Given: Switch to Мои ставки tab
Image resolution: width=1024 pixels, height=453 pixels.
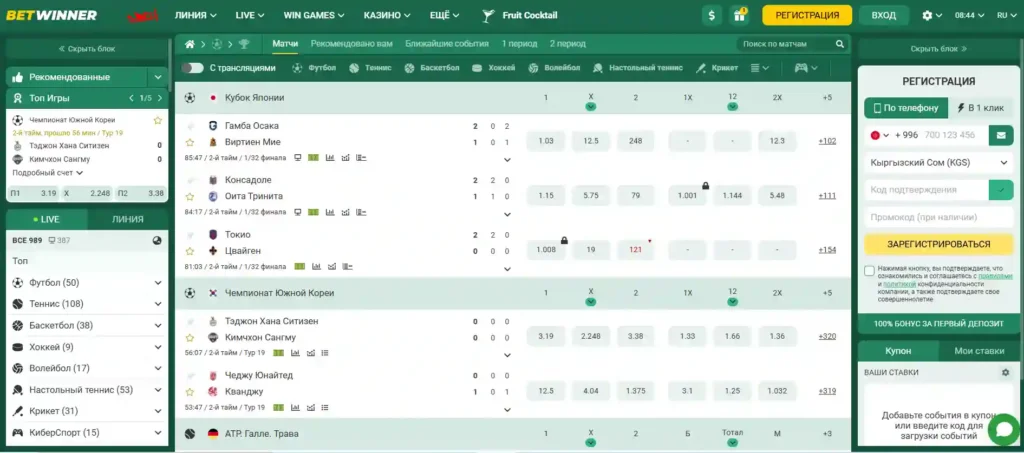Looking at the screenshot, I should pyautogui.click(x=979, y=351).
